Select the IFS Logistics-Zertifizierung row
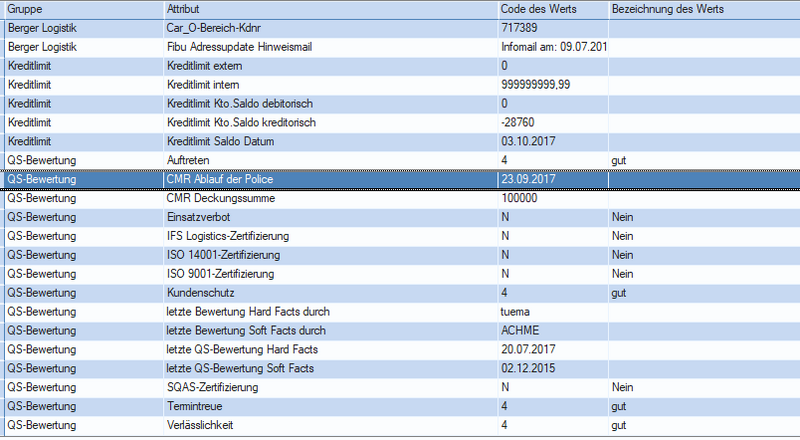Image resolution: width=800 pixels, height=440 pixels. tap(402, 236)
